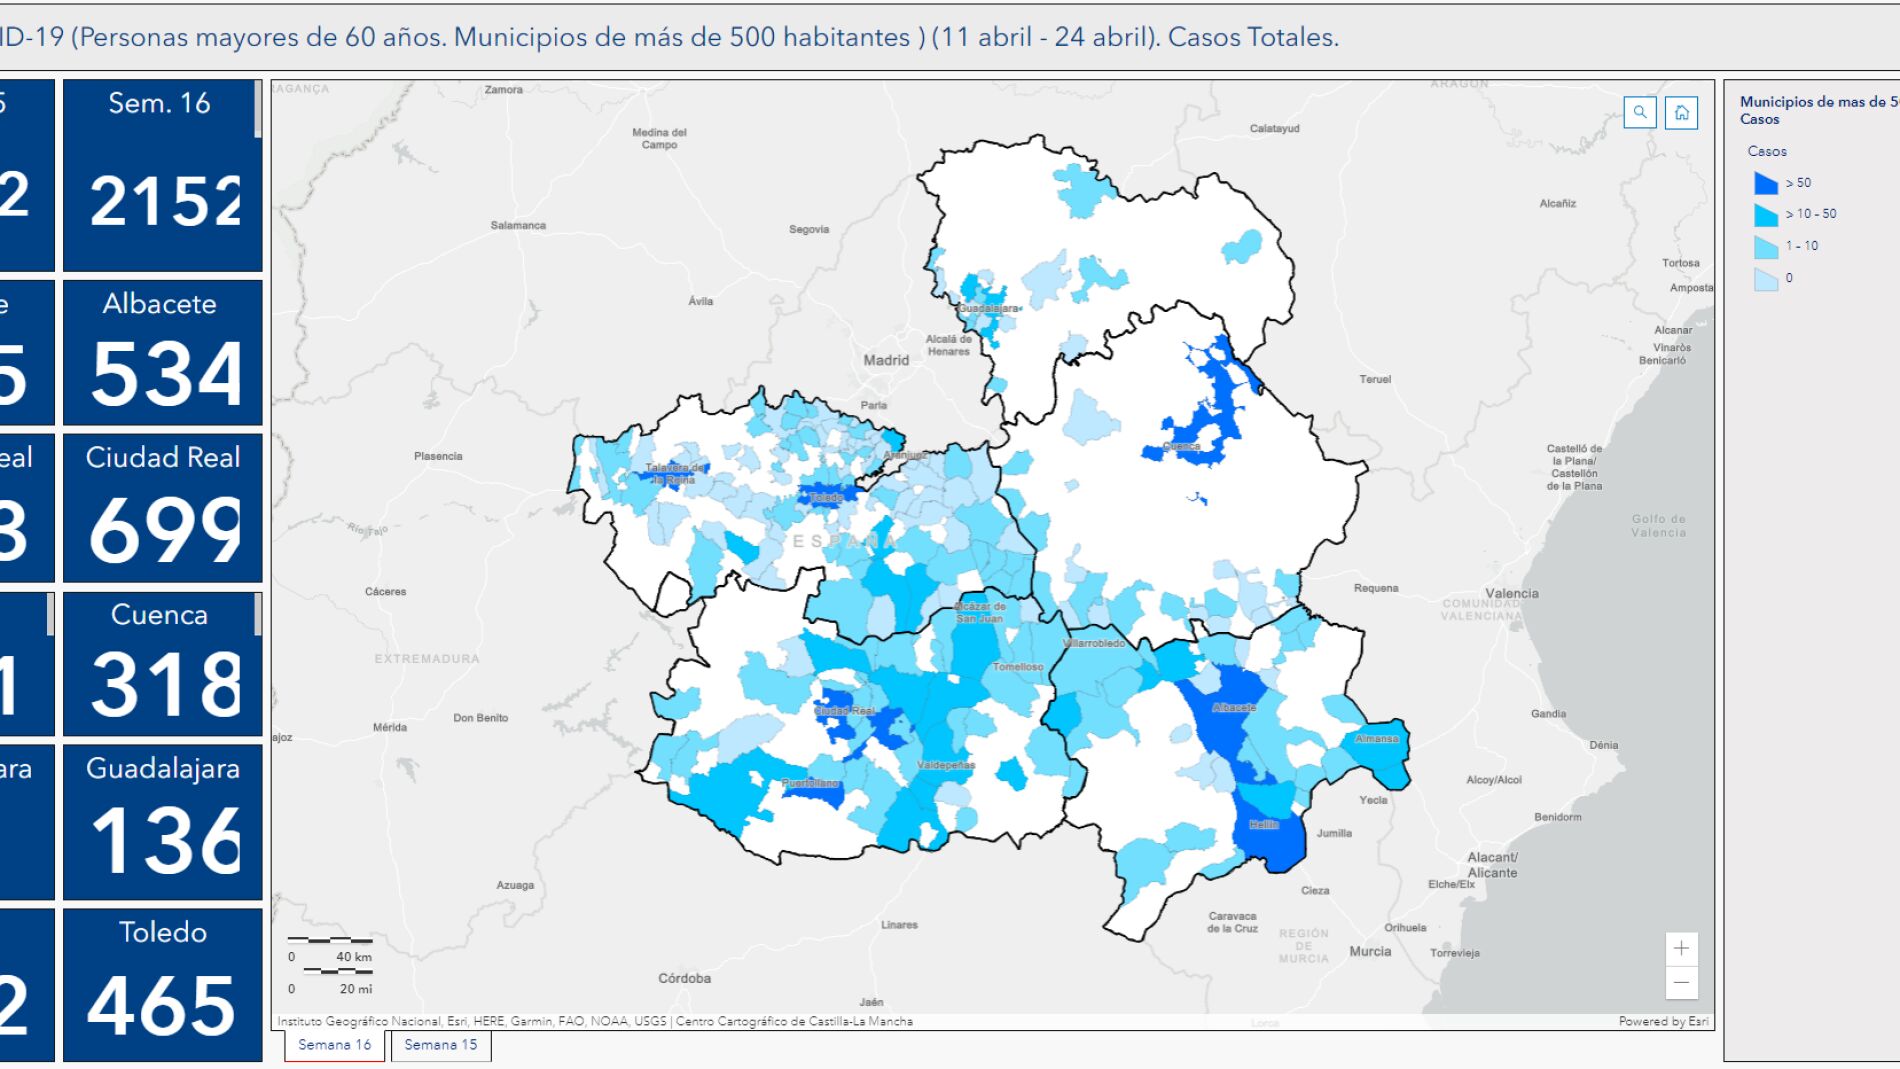
Task: Select the Albacete 534 indicator card
Action: pyautogui.click(x=162, y=352)
